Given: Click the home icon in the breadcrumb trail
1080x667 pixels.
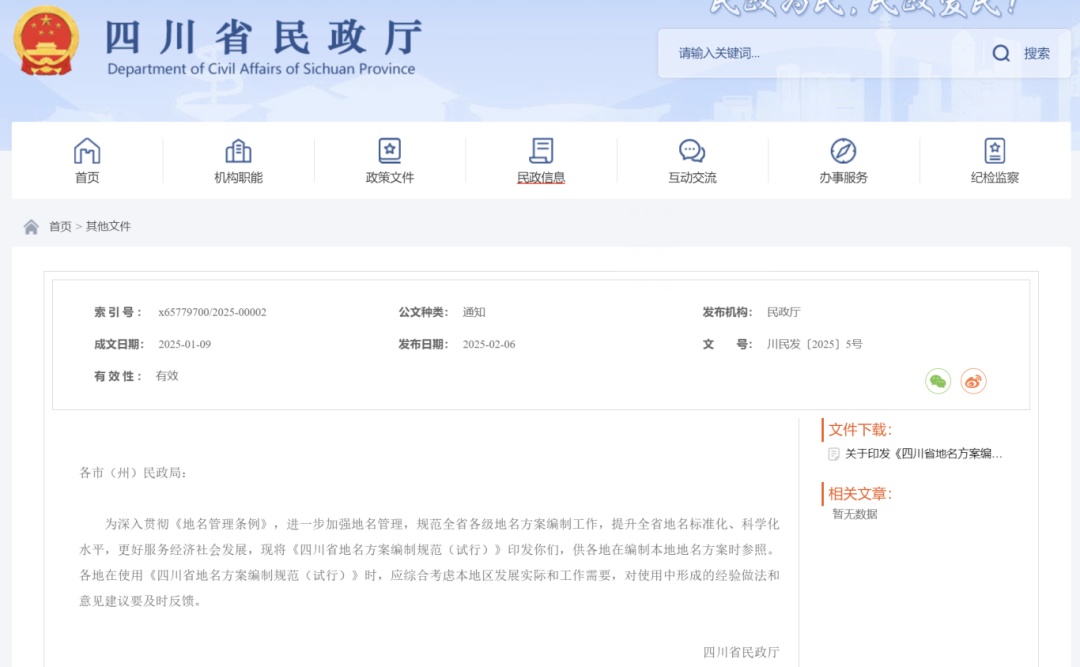Looking at the screenshot, I should [31, 226].
